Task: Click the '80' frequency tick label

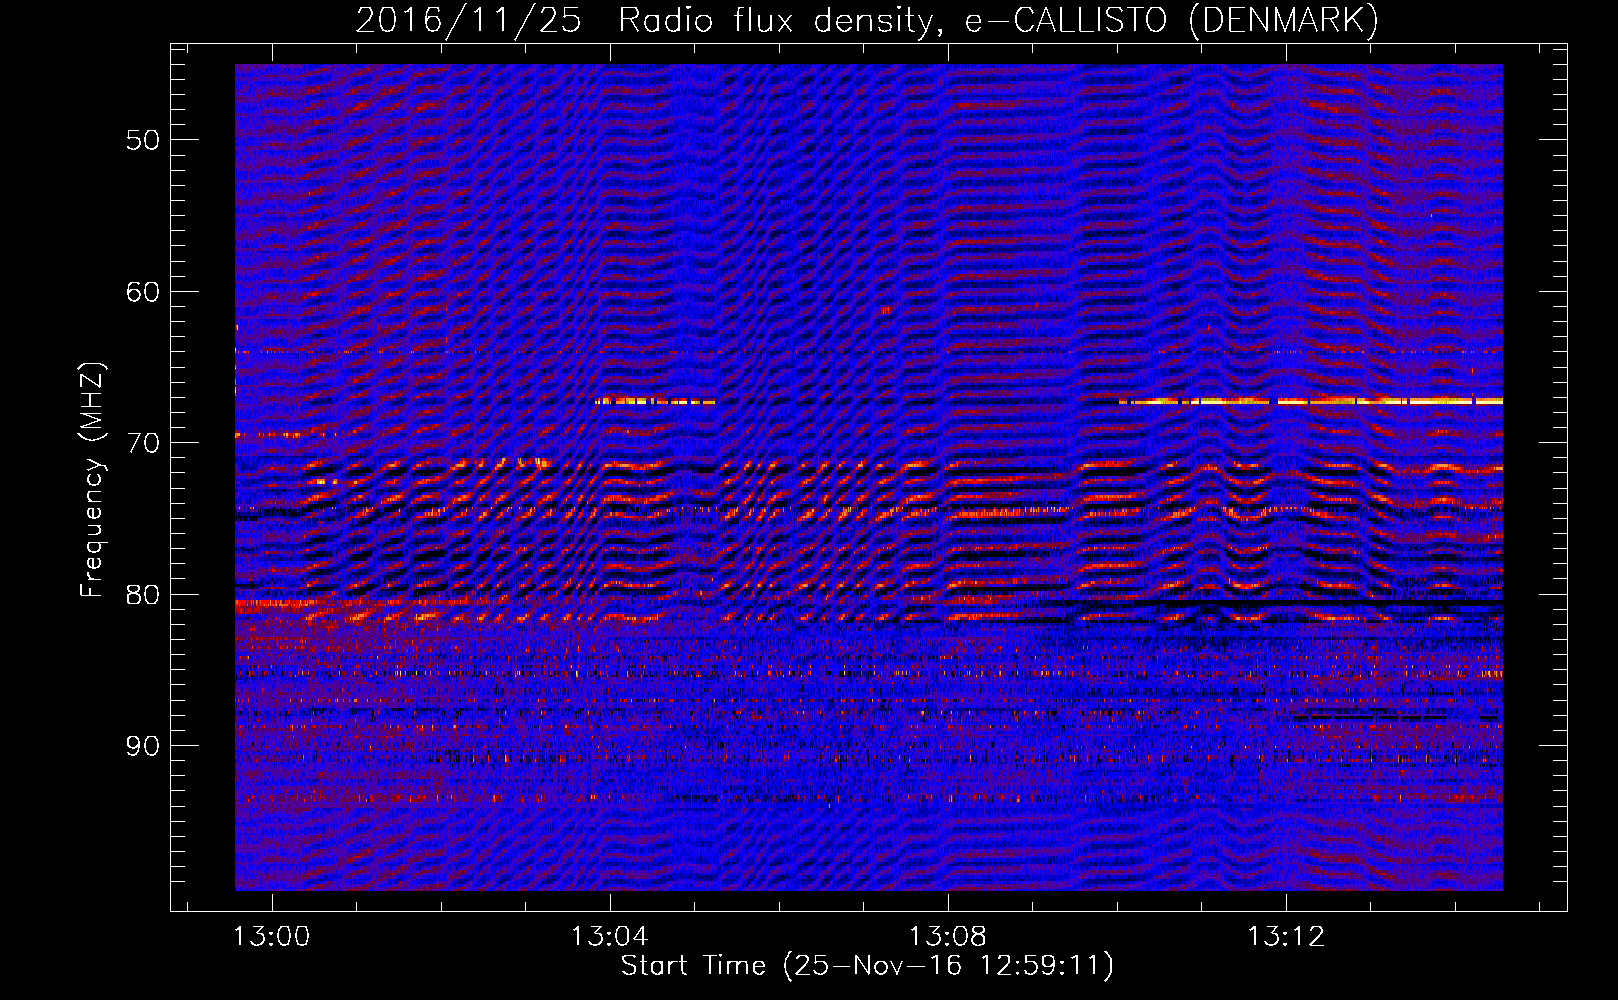Action: click(x=143, y=595)
